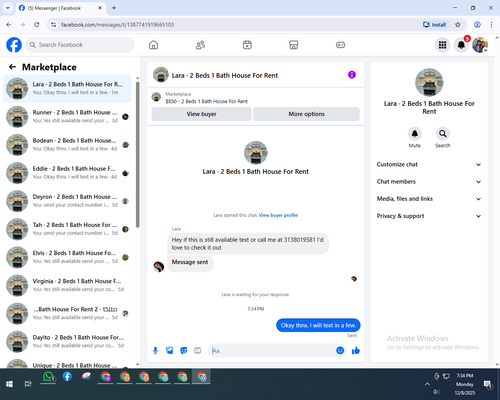
Task: Reload the page
Action: pyautogui.click(x=37, y=25)
